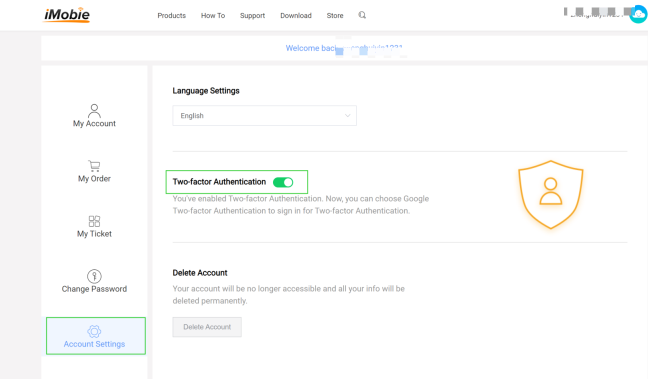Open the Download menu

point(296,15)
